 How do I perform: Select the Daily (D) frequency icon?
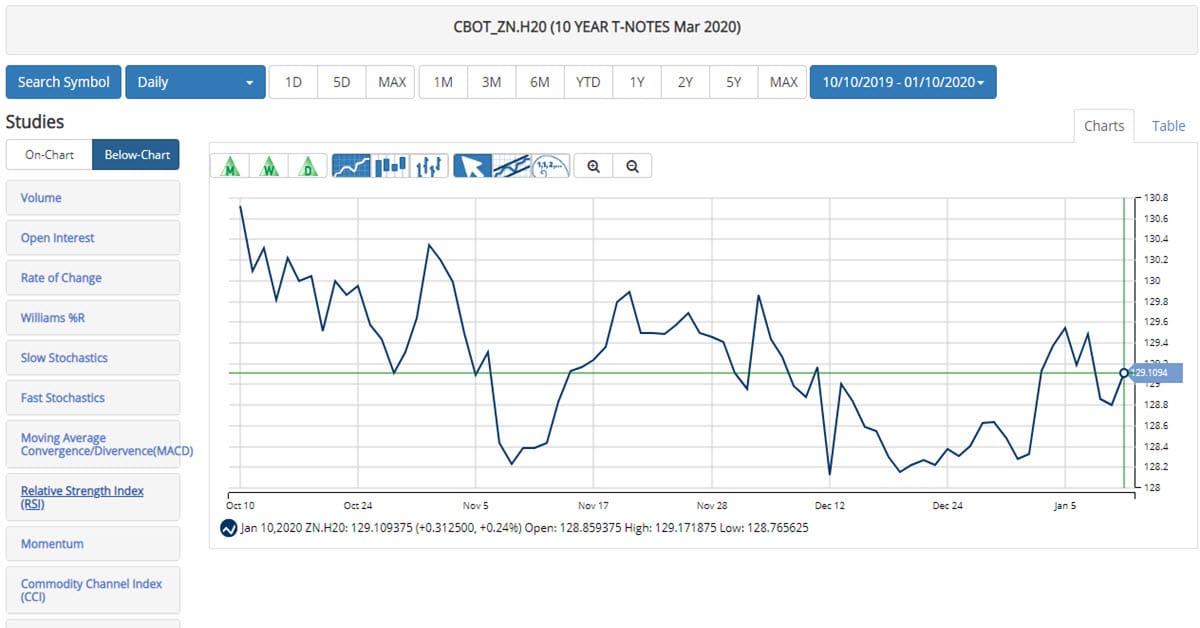point(307,165)
